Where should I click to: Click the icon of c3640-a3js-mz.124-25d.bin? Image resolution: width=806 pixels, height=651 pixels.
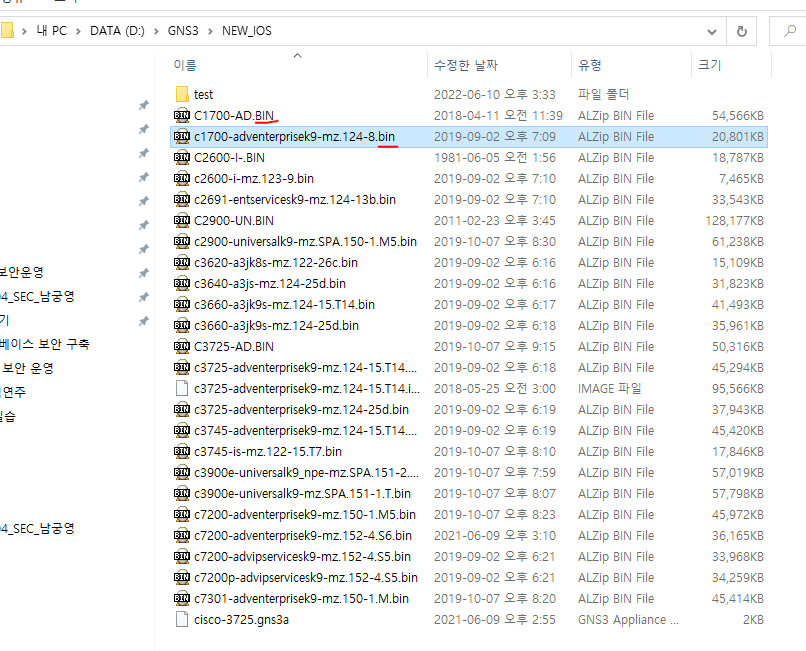click(181, 283)
